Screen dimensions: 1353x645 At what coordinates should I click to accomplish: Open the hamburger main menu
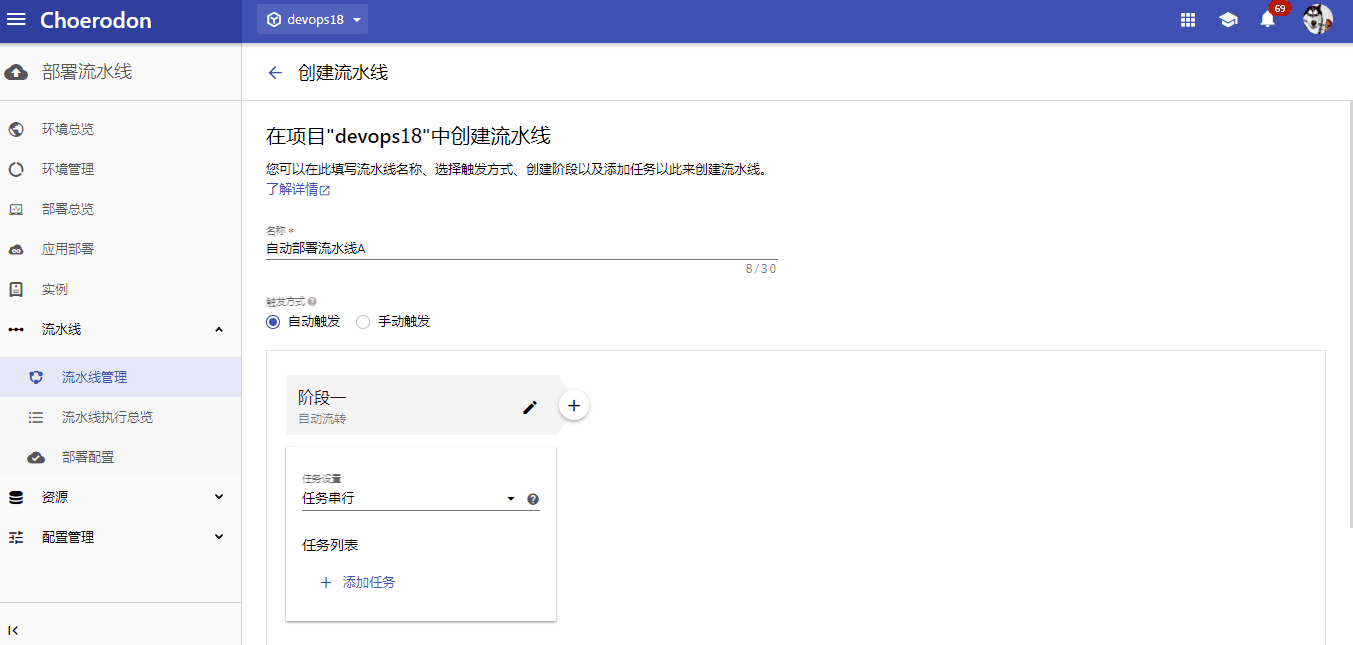(x=16, y=20)
